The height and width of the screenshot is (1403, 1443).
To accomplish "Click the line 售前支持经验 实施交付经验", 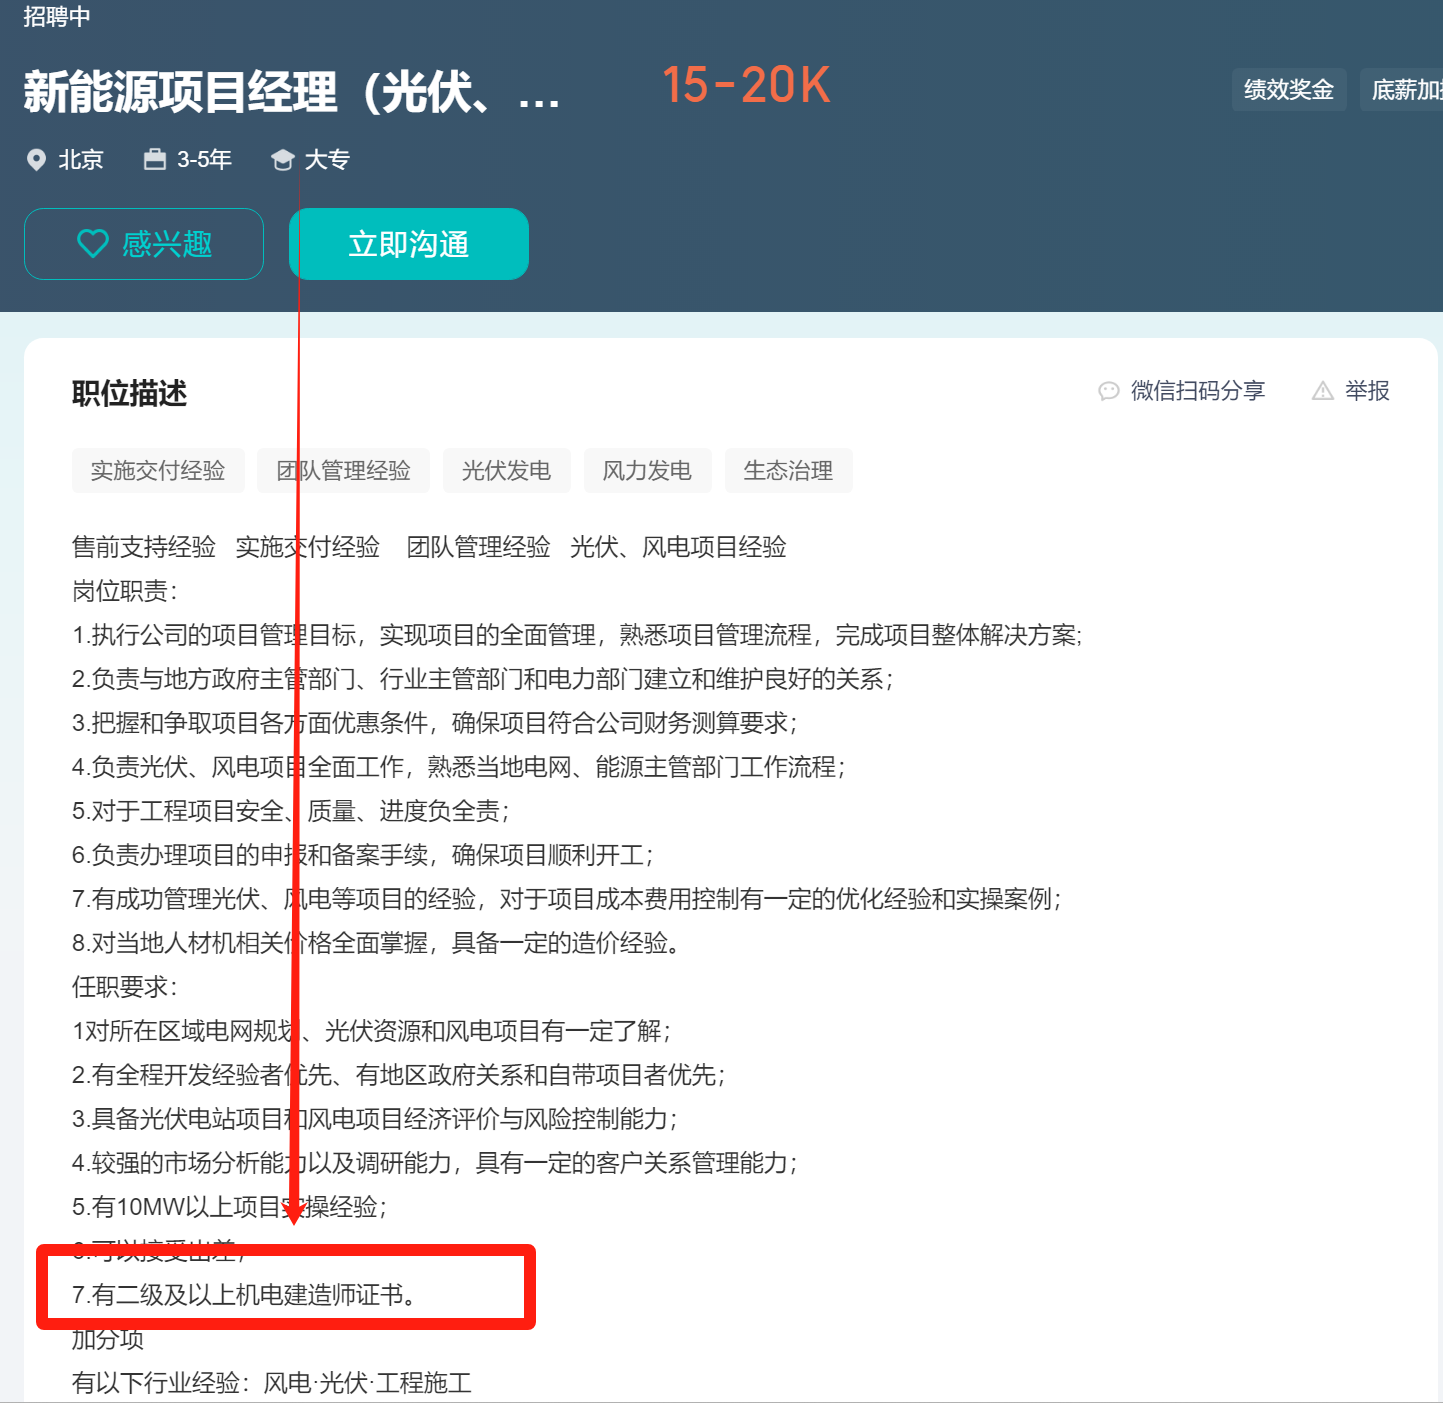I will (x=429, y=547).
